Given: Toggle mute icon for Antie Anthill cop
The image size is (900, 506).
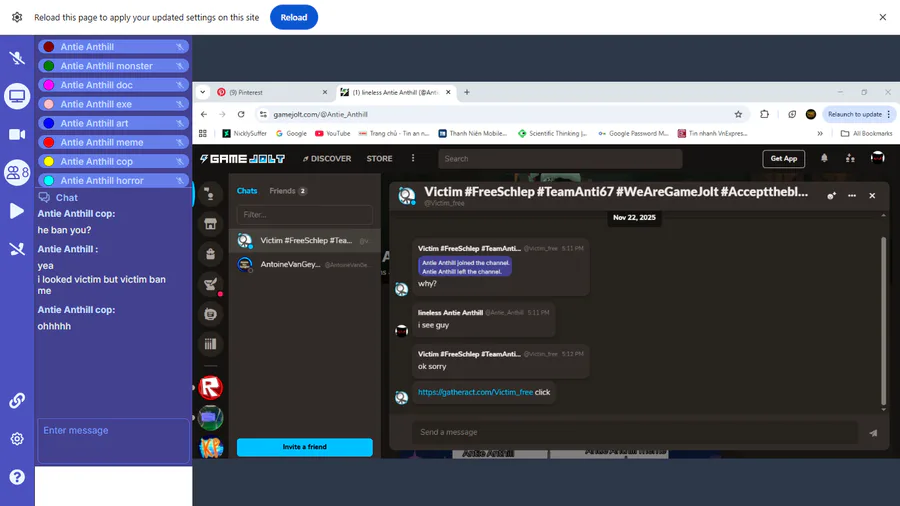Looking at the screenshot, I should pyautogui.click(x=180, y=161).
